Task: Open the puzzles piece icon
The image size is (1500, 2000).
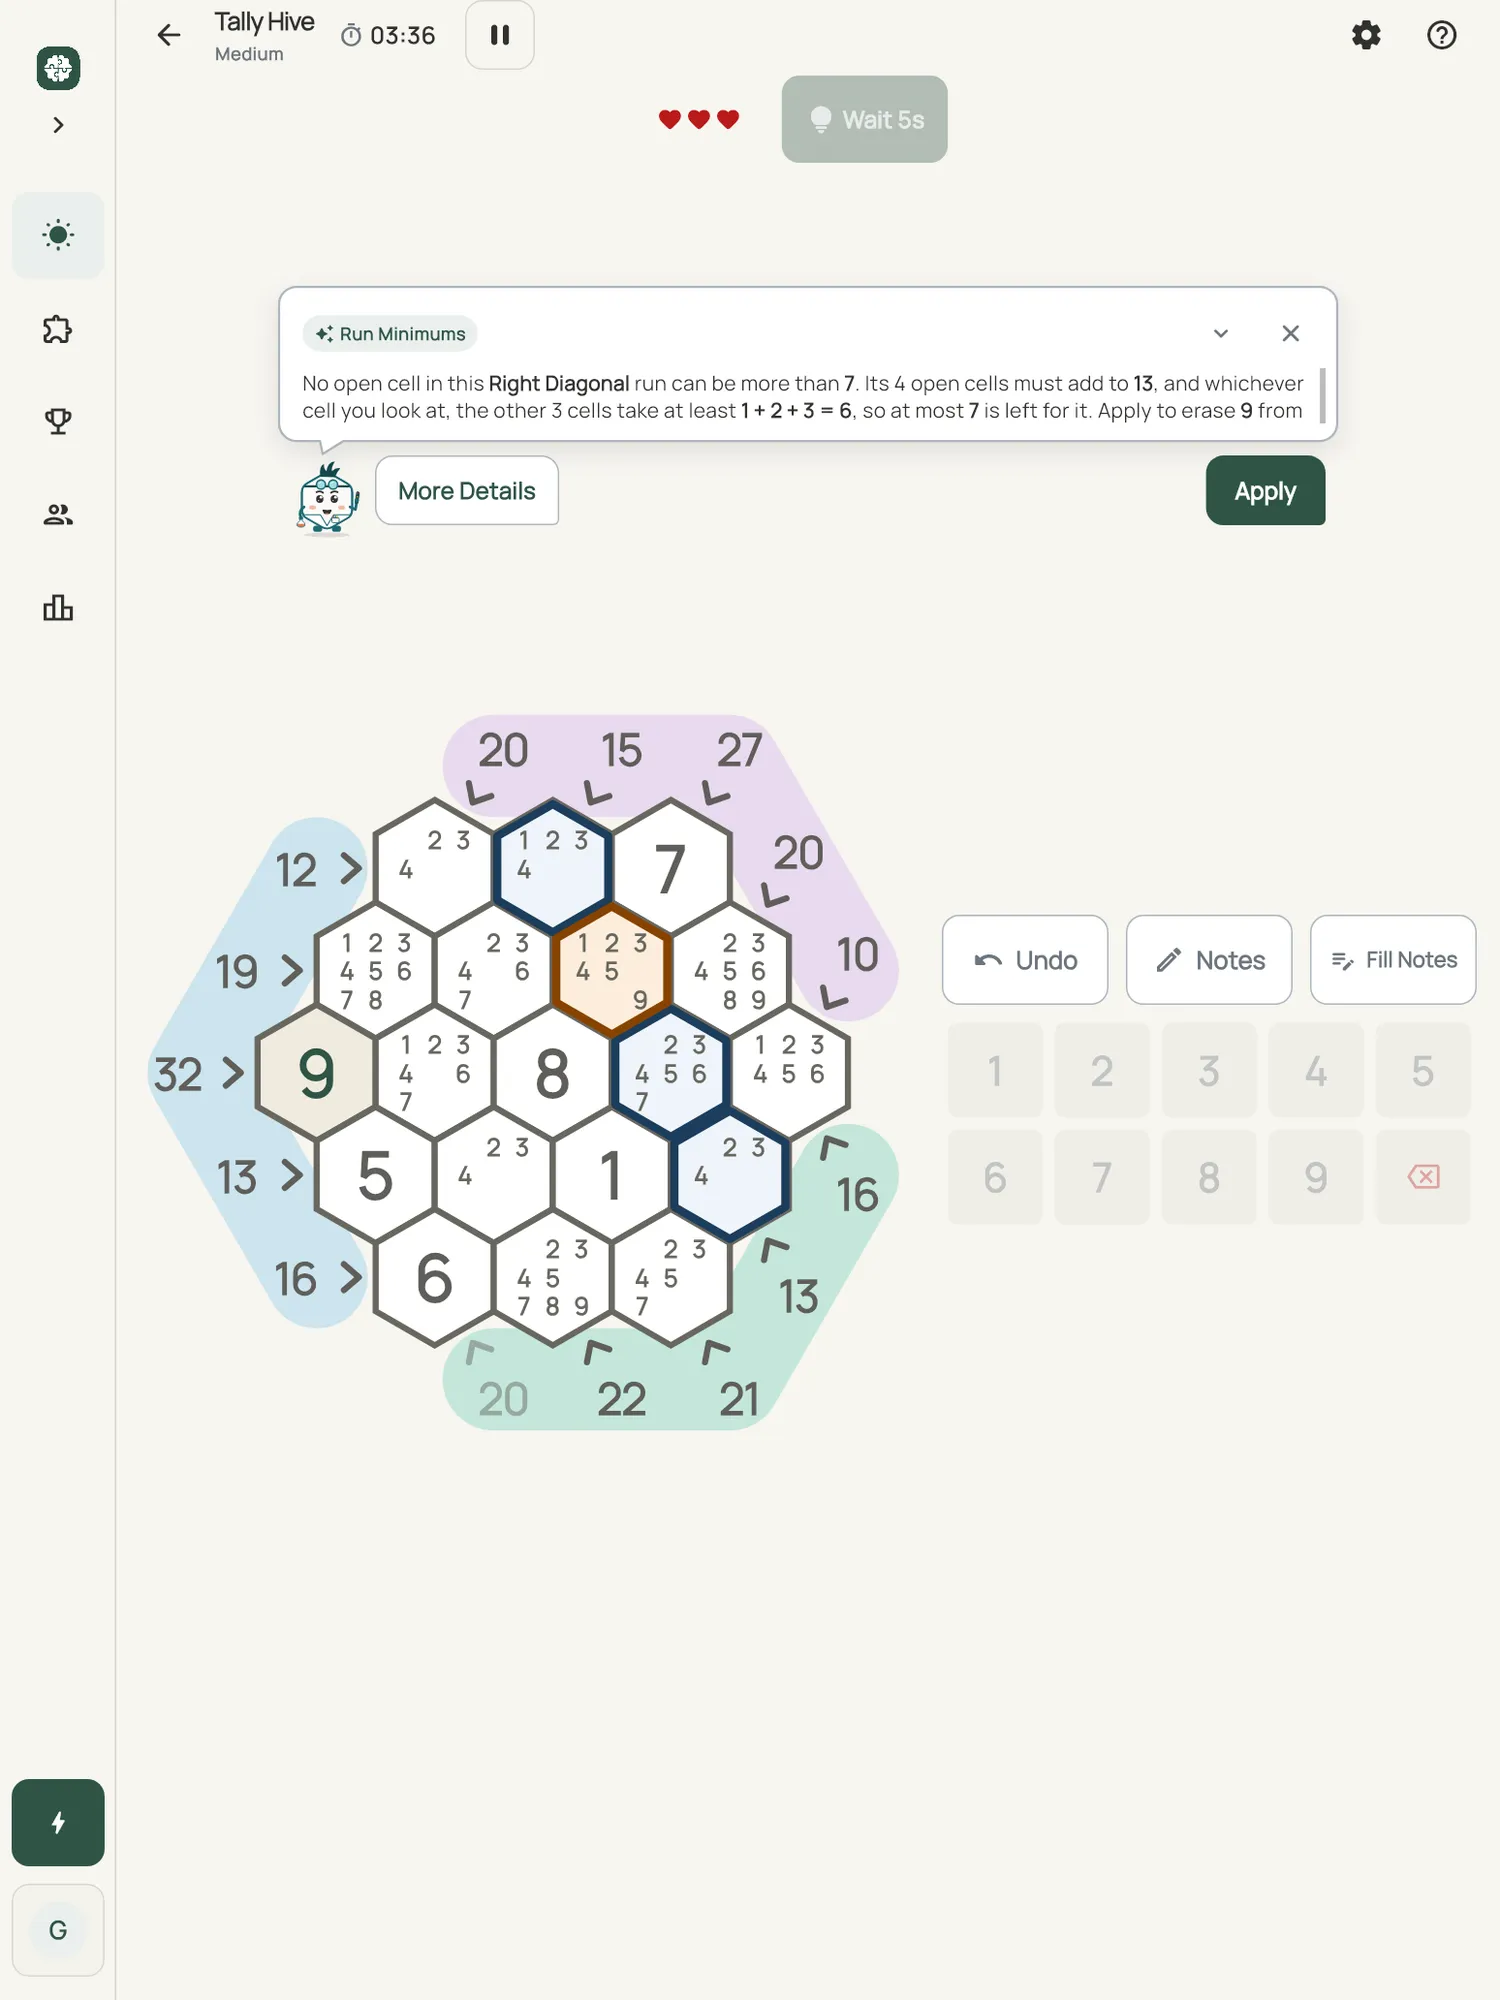Action: [58, 329]
